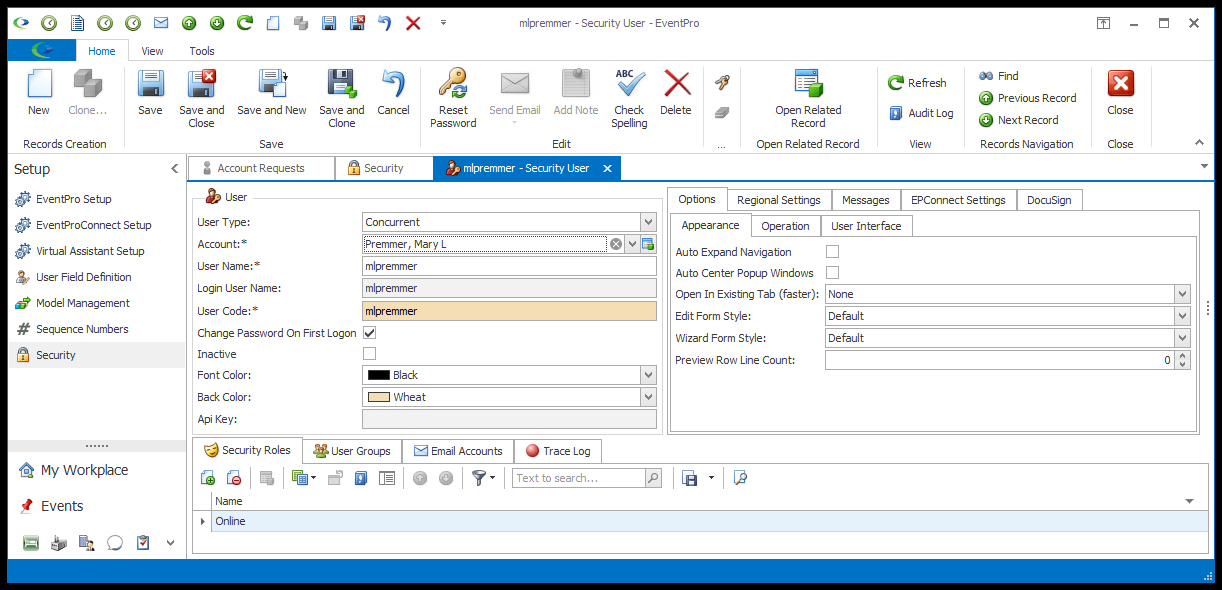Open Related Record from the ribbon
1222x590 pixels.
coord(808,98)
